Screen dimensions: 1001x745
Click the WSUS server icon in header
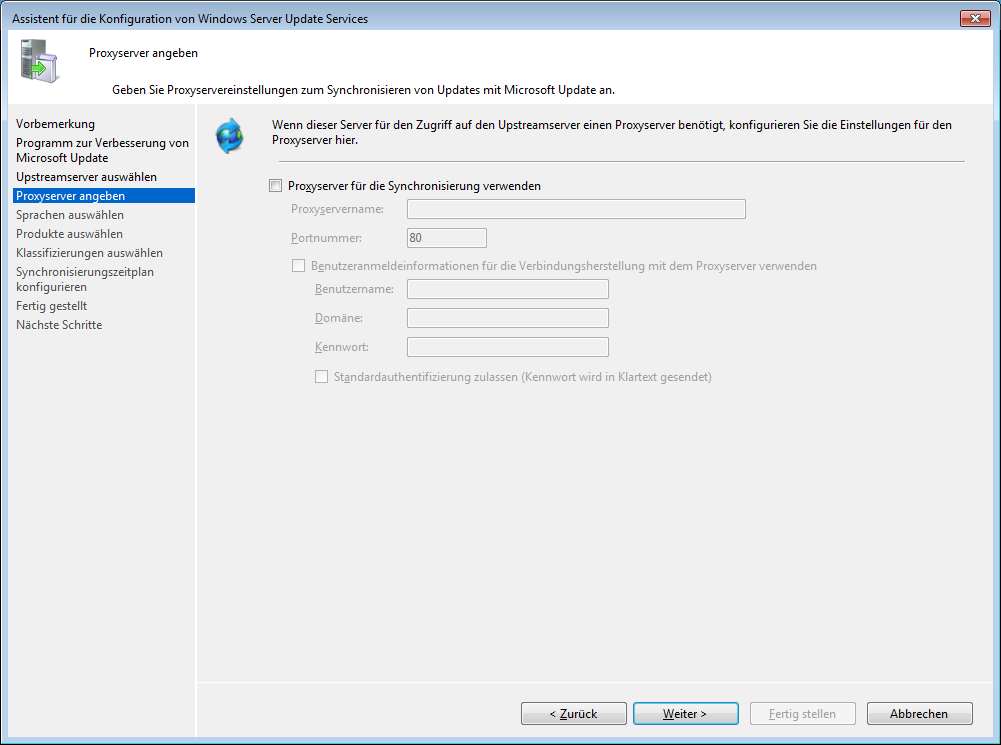pyautogui.click(x=39, y=61)
